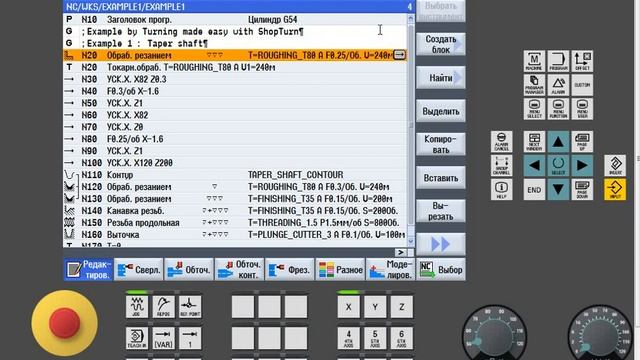Open the Моделиров. simulation softkey
The height and width of the screenshot is (360, 640).
pyautogui.click(x=391, y=269)
